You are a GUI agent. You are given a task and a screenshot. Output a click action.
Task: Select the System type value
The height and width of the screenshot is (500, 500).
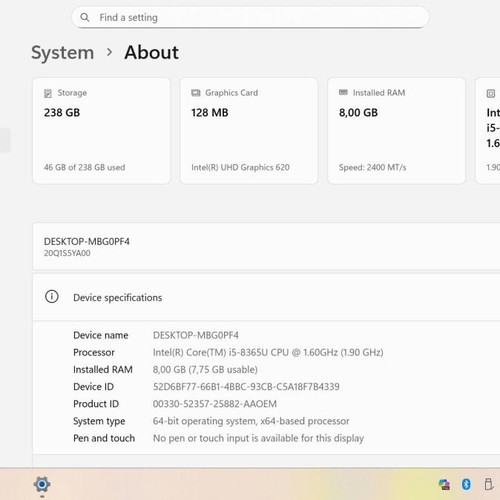pos(251,421)
